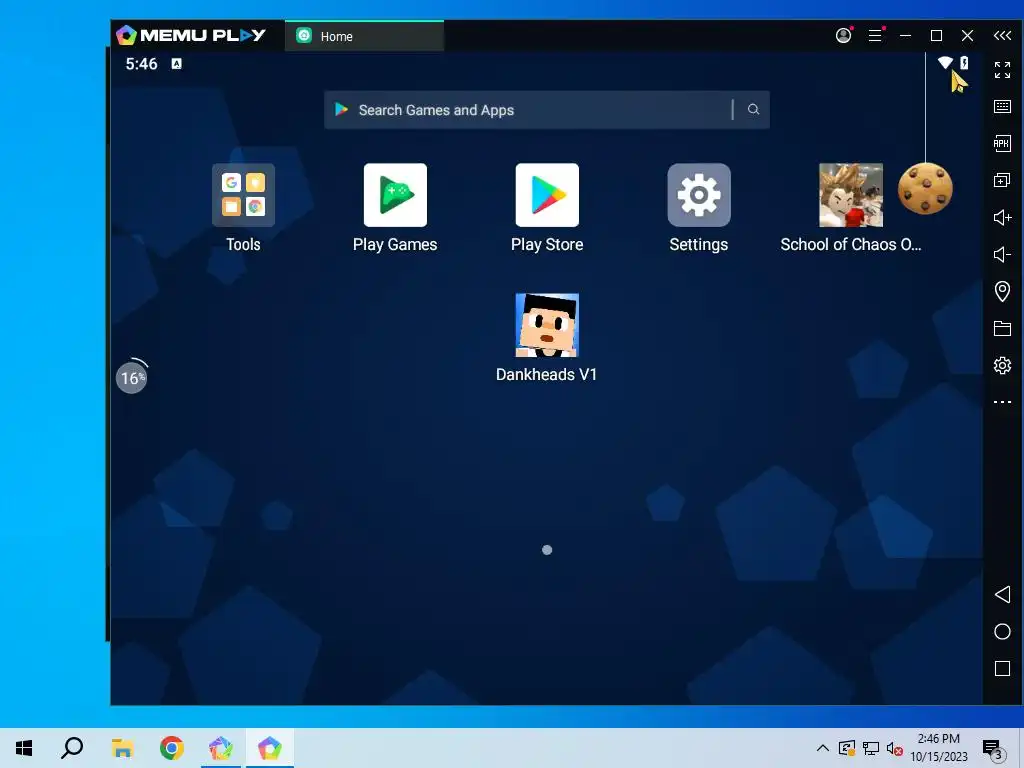Click the active MEmu Play taskbar icon

pyautogui.click(x=270, y=748)
